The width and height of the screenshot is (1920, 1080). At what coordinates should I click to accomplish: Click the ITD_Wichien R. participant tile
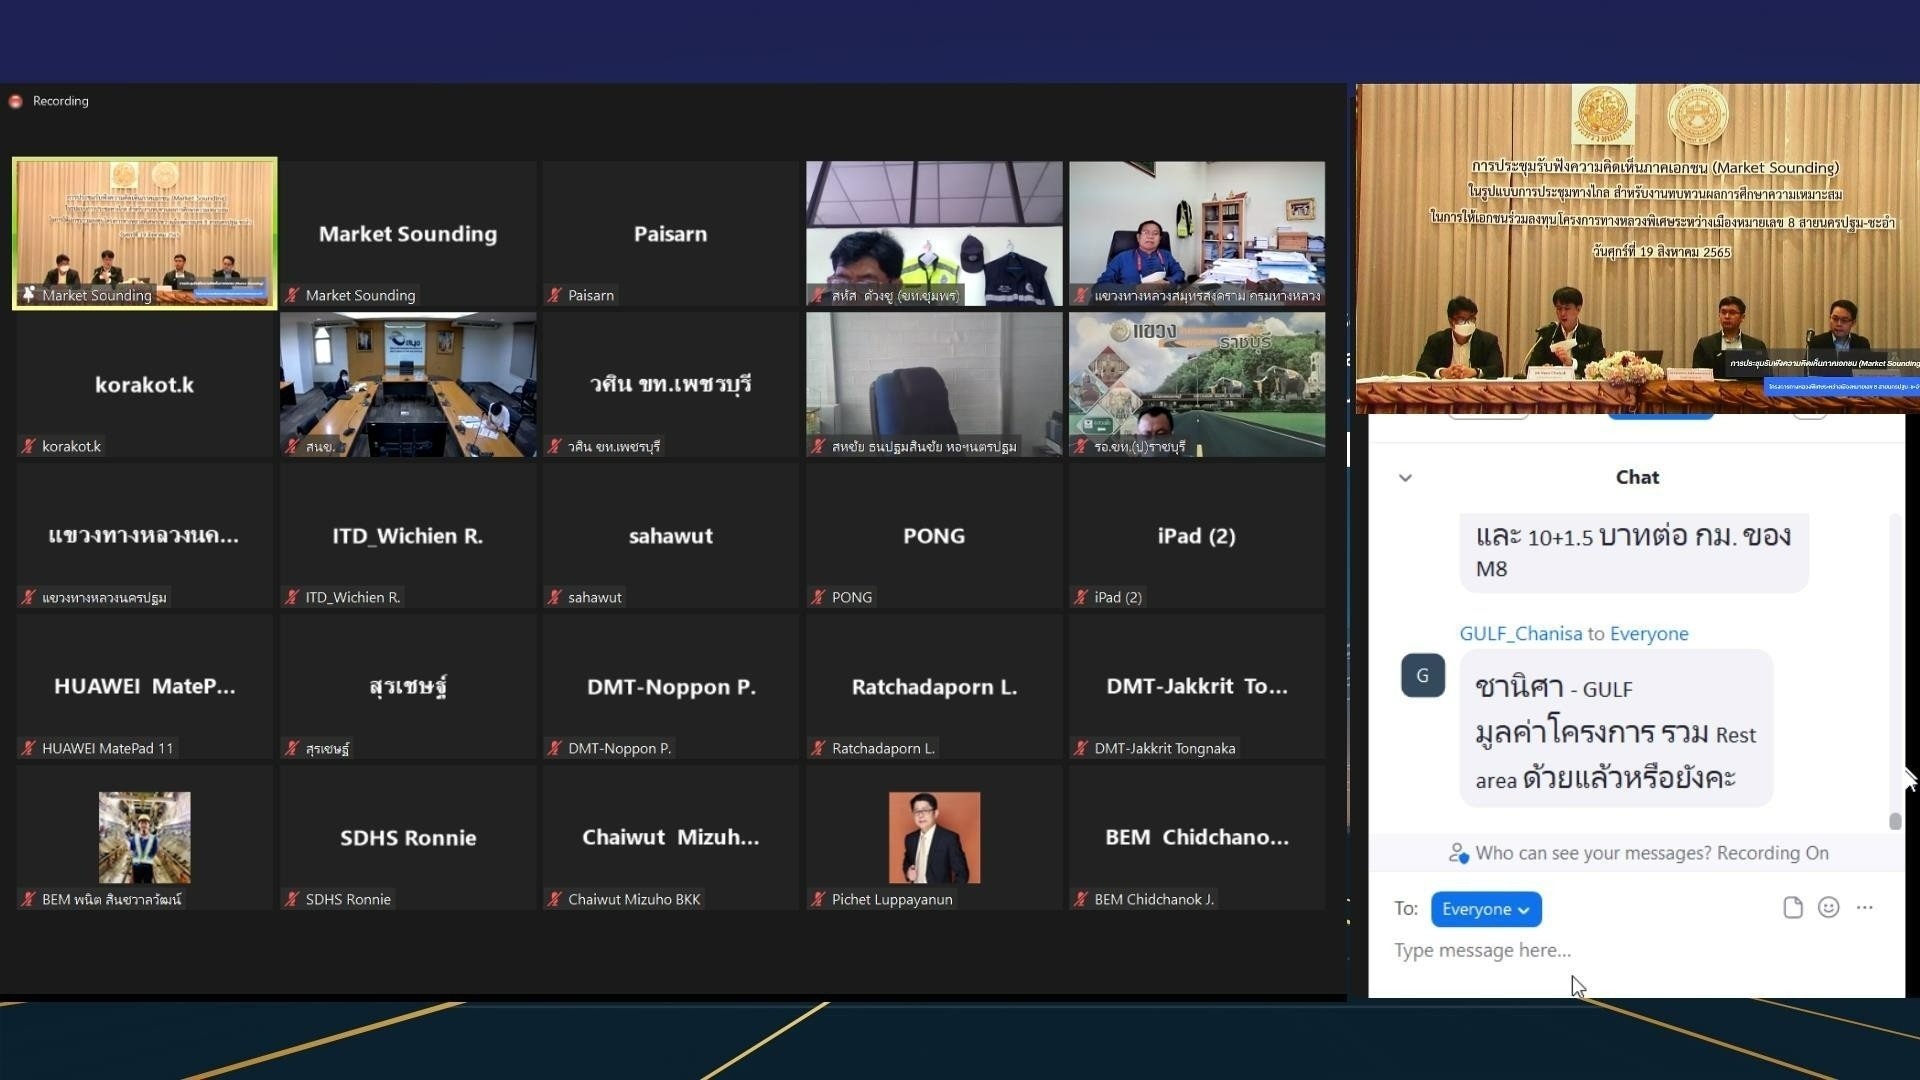point(408,535)
